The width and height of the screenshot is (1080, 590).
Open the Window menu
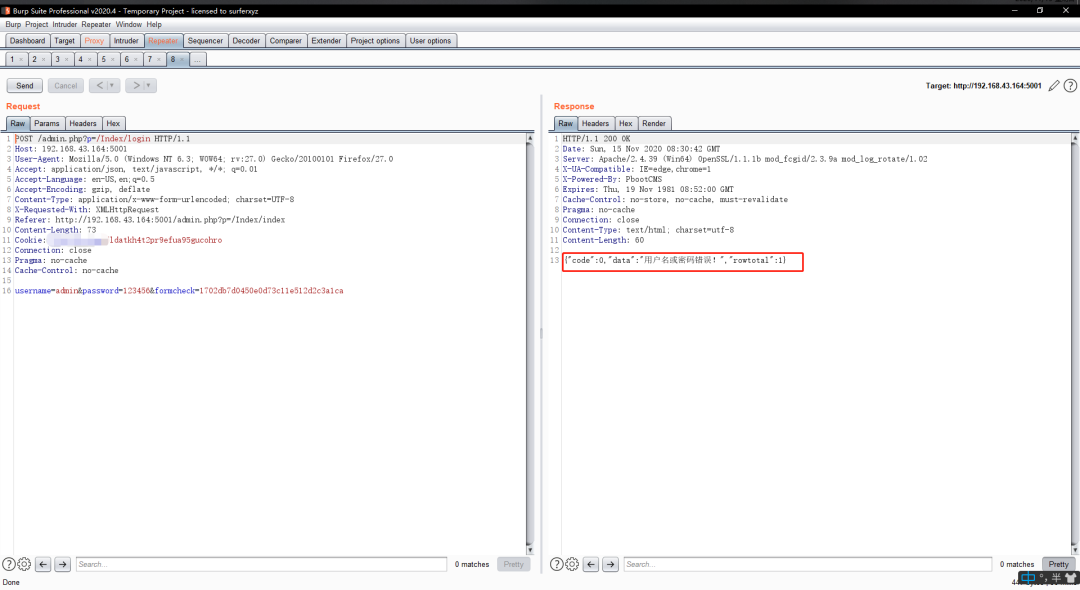pyautogui.click(x=129, y=24)
